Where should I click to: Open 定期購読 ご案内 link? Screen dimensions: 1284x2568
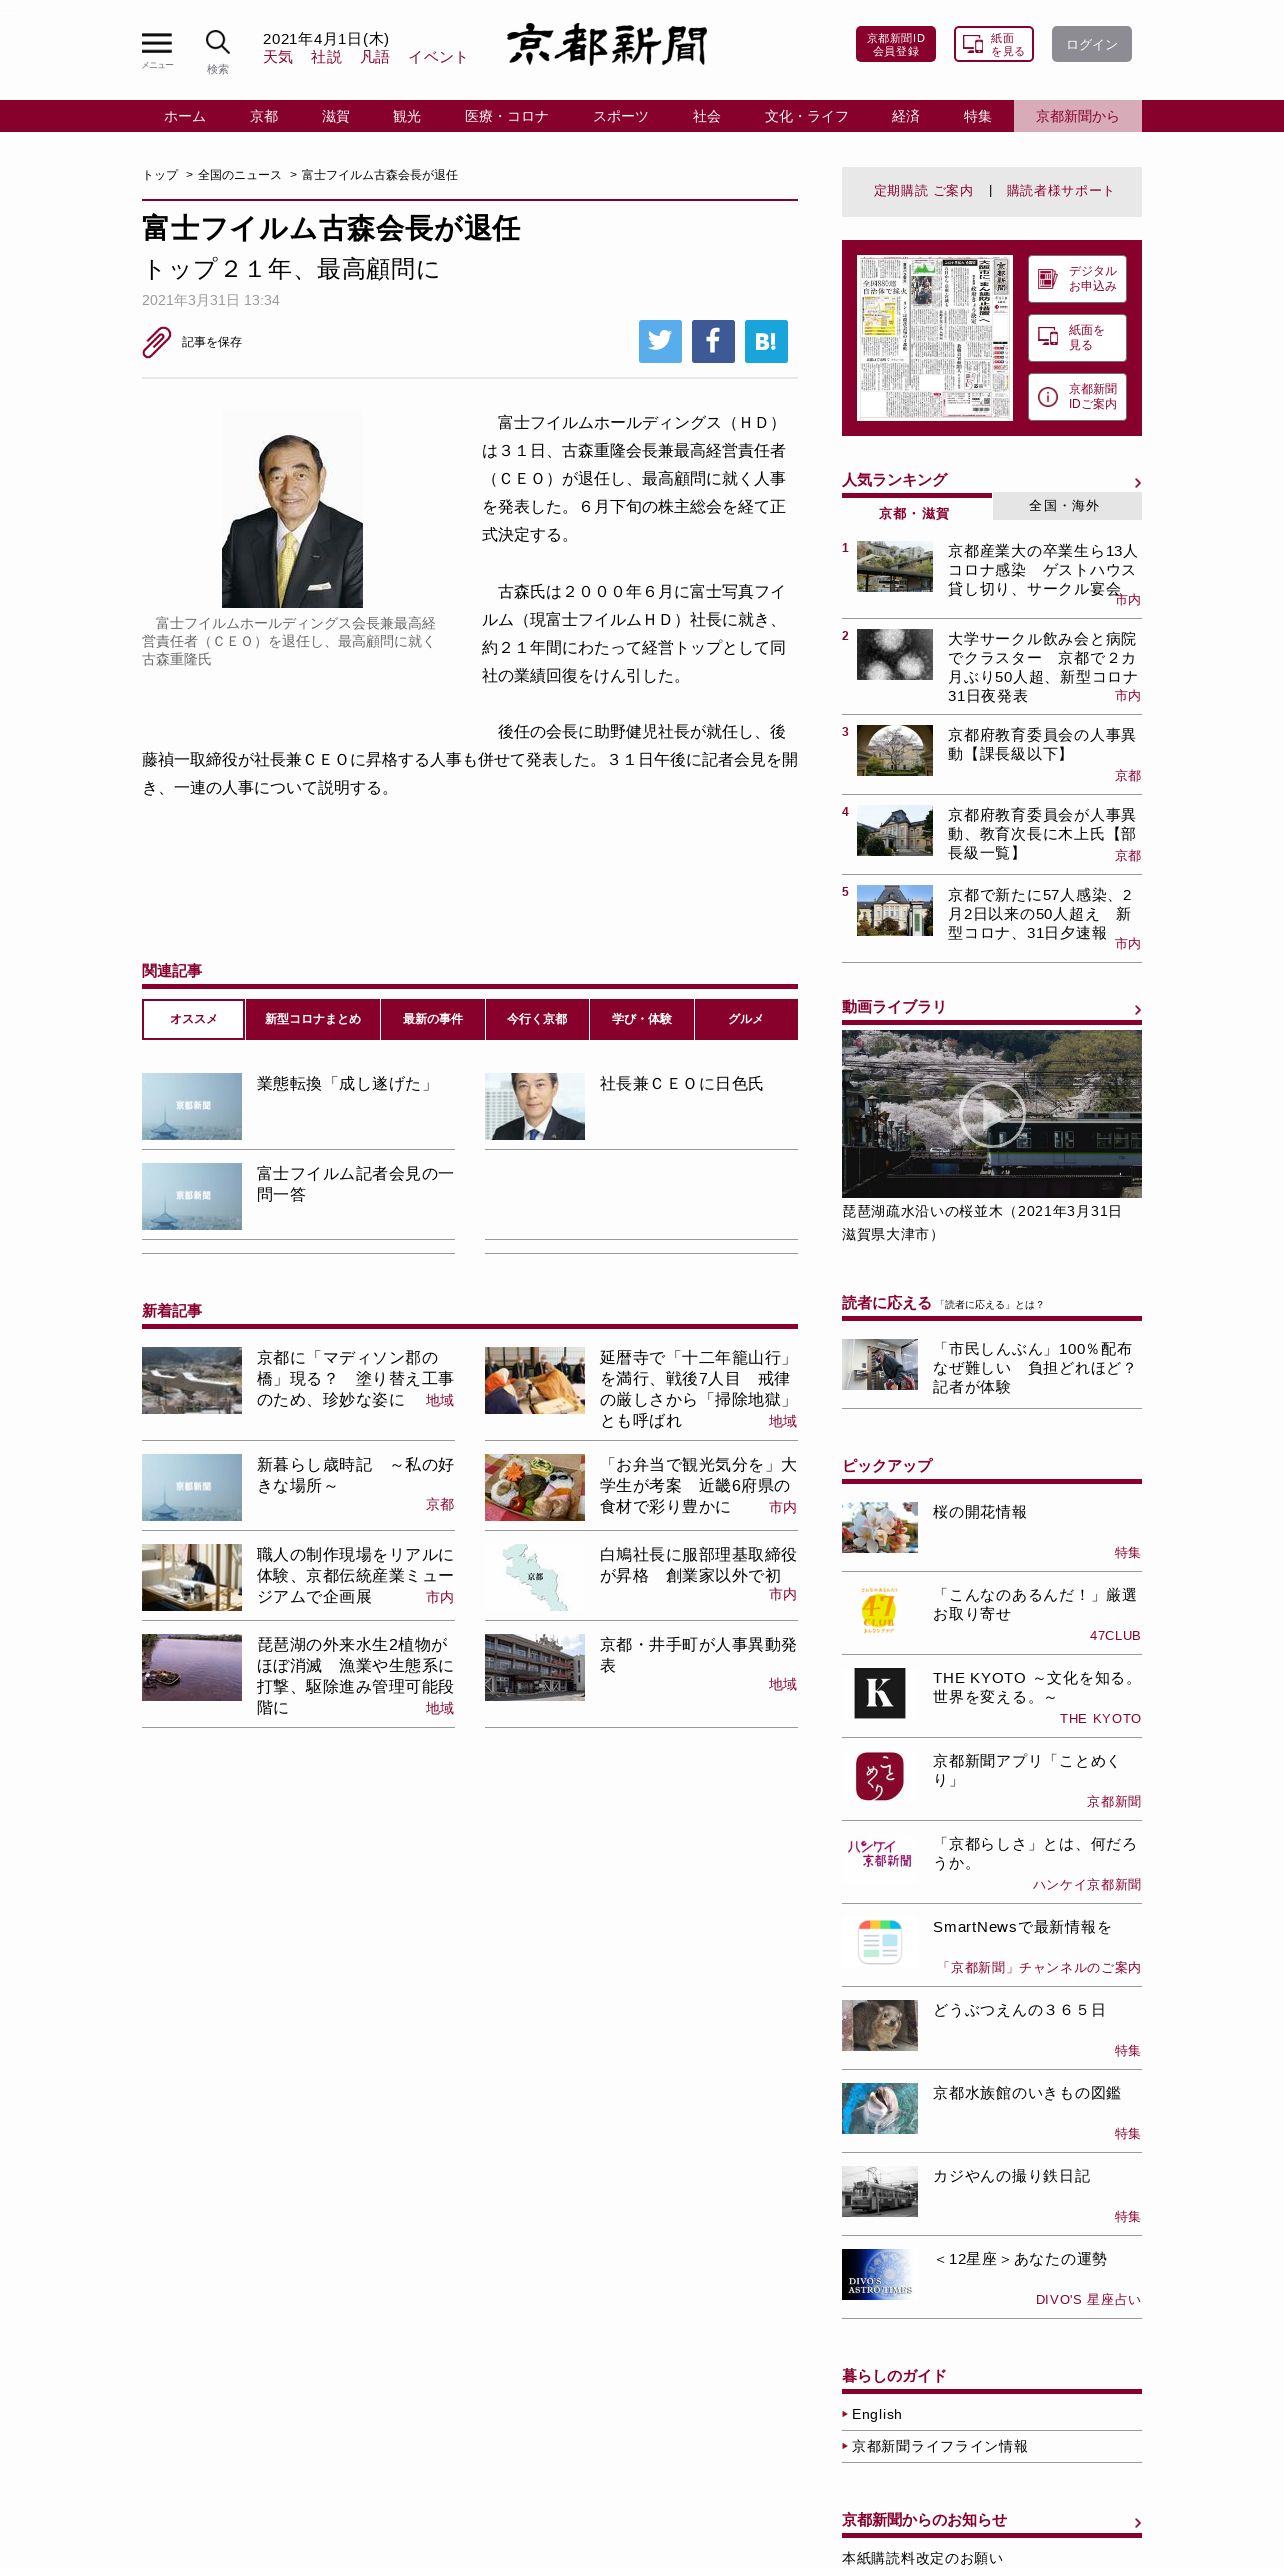point(923,191)
